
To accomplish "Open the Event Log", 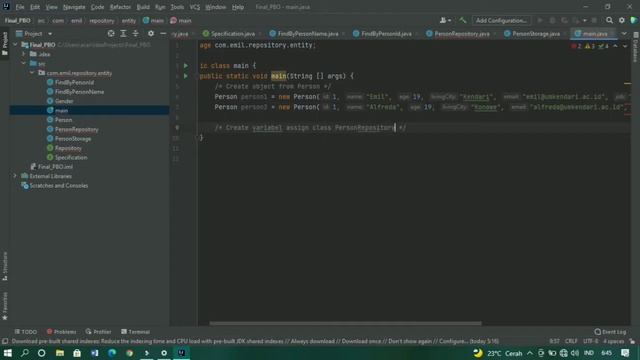I will [x=610, y=331].
